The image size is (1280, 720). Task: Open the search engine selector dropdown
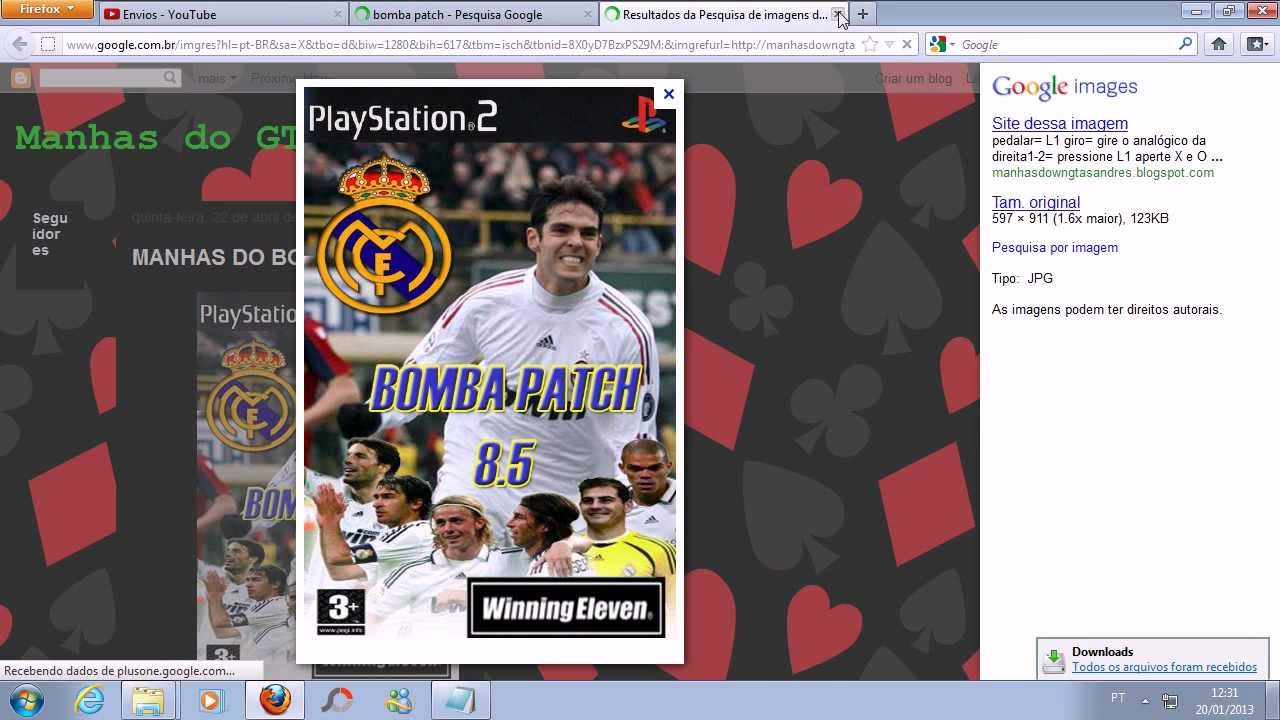(942, 44)
